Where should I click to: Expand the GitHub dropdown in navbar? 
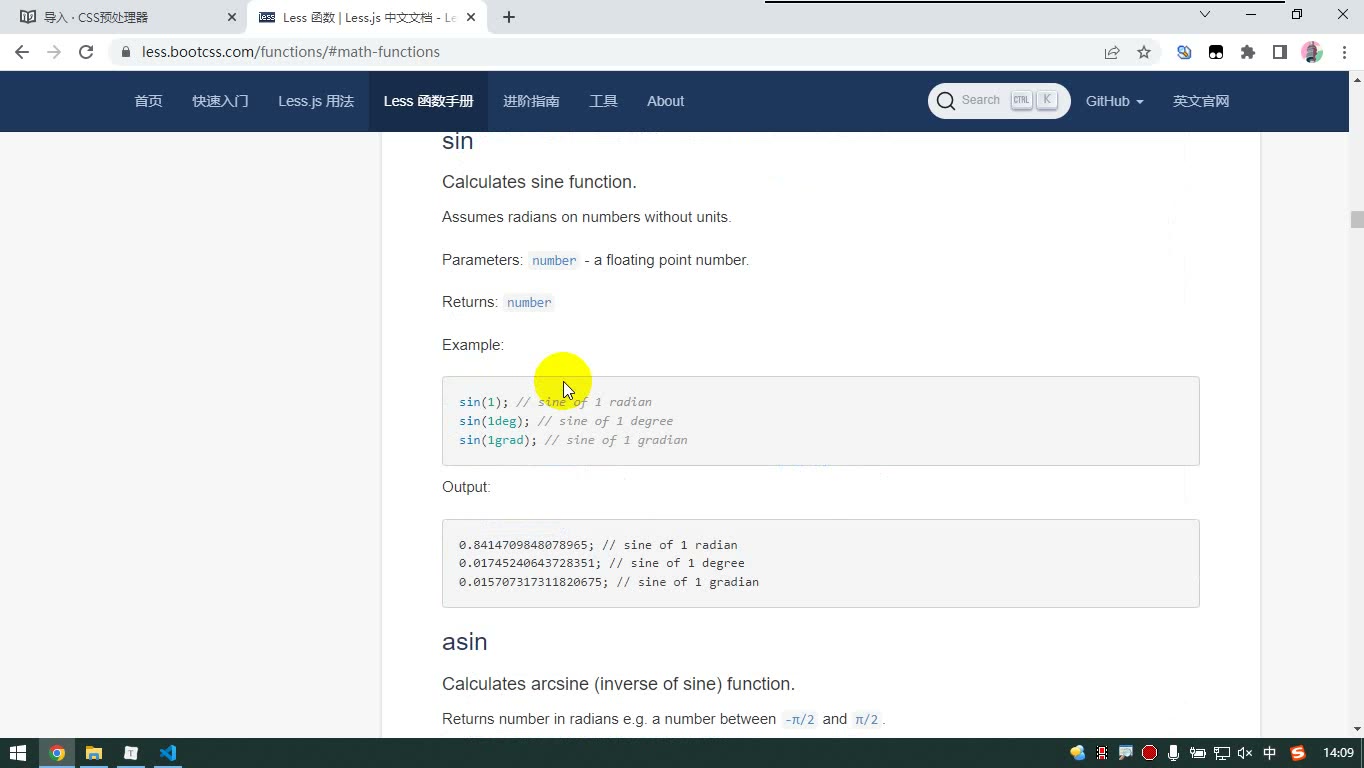(x=1114, y=101)
